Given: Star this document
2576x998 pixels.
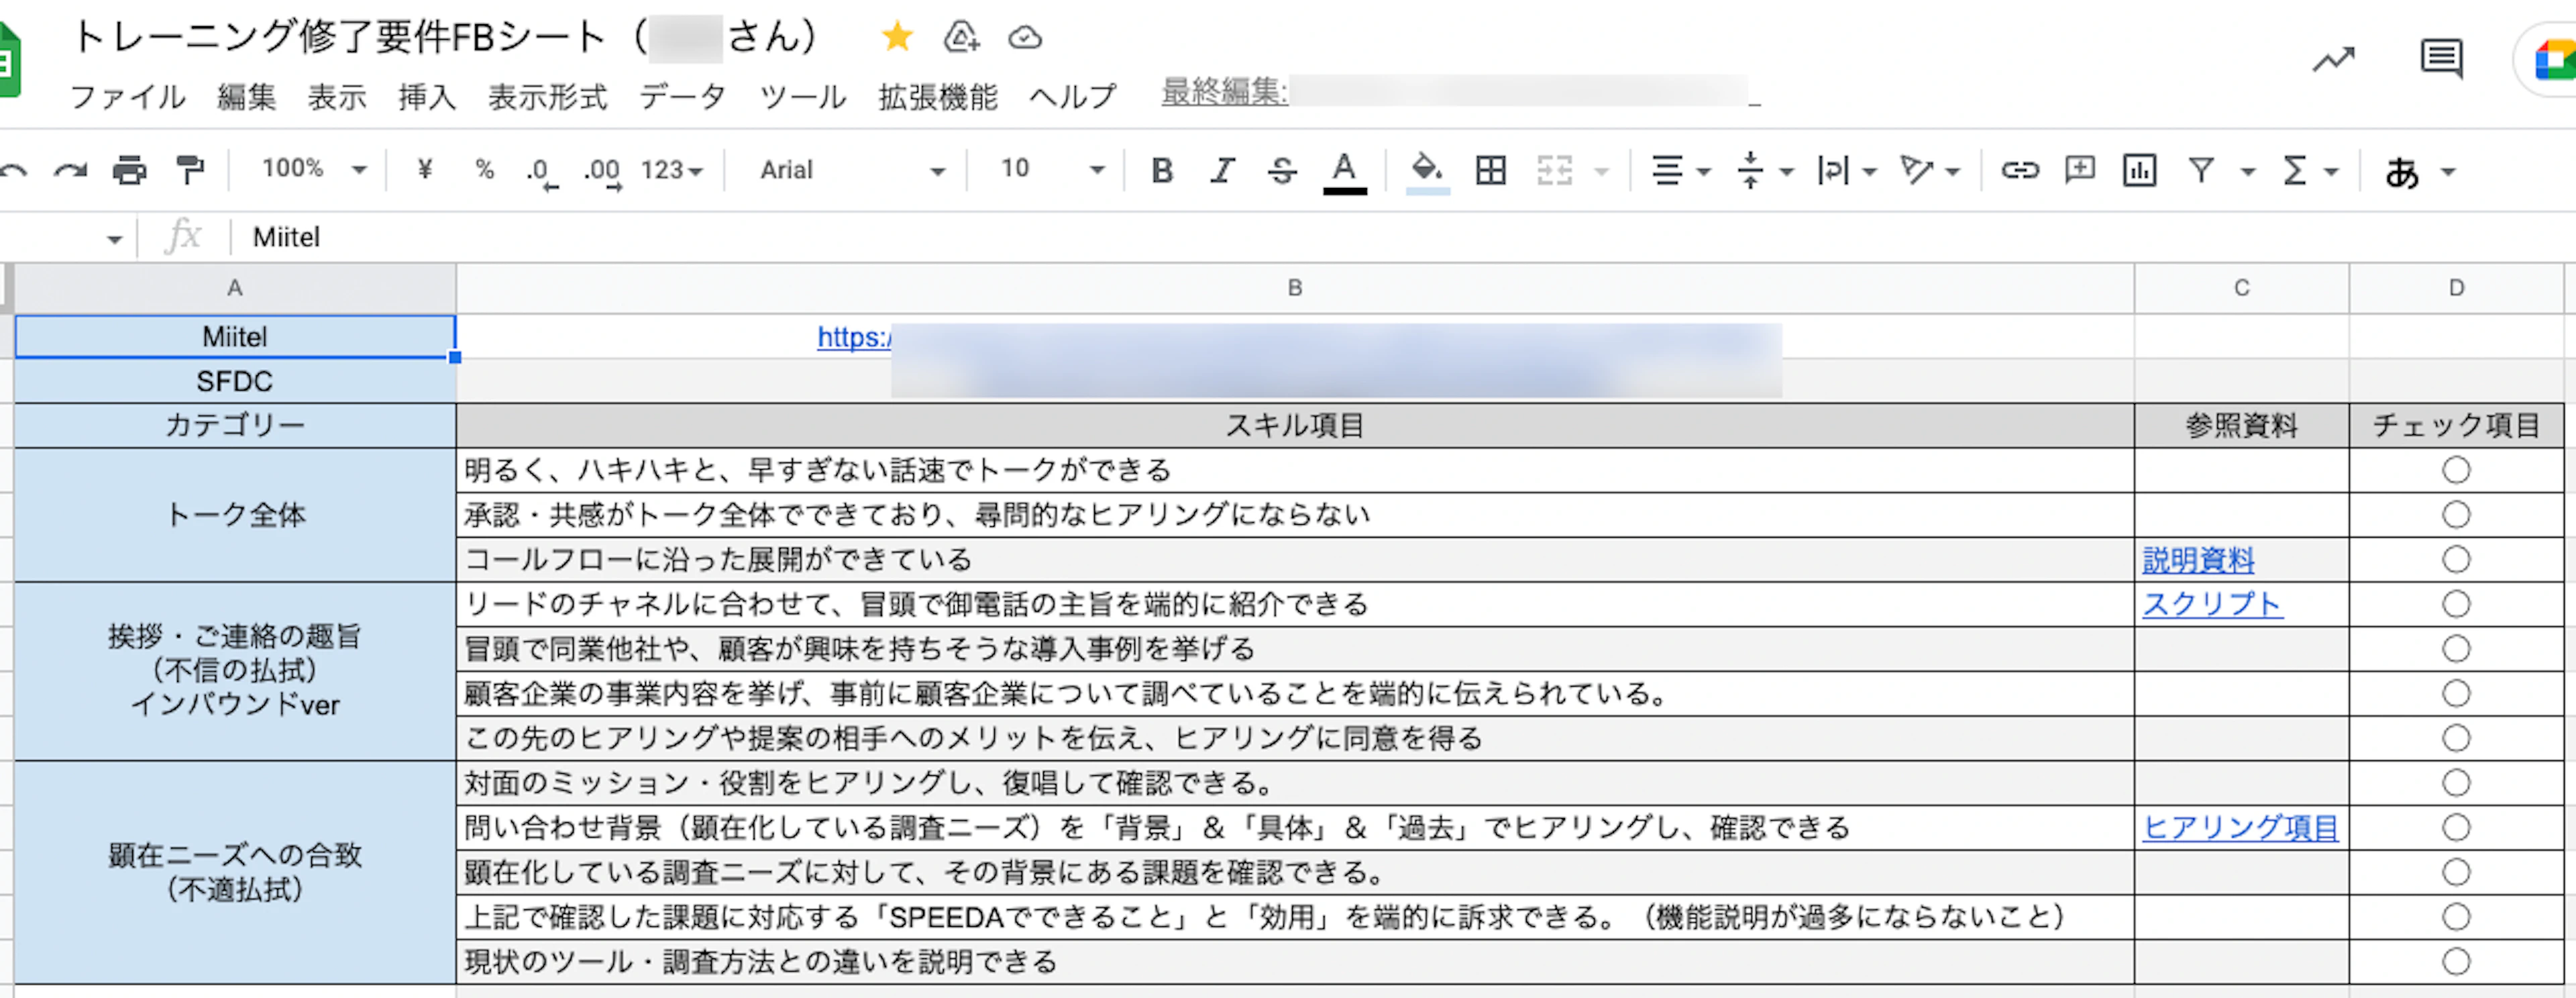Looking at the screenshot, I should [897, 38].
